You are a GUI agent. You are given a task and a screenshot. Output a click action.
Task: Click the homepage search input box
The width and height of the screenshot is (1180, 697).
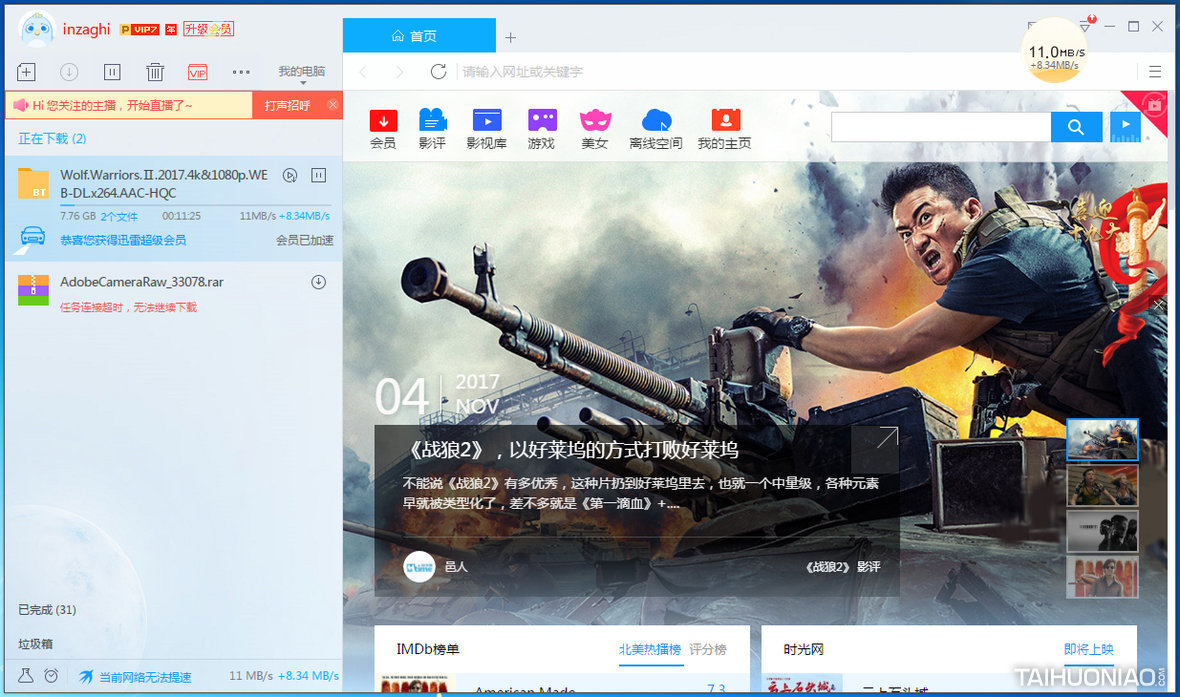pos(941,127)
